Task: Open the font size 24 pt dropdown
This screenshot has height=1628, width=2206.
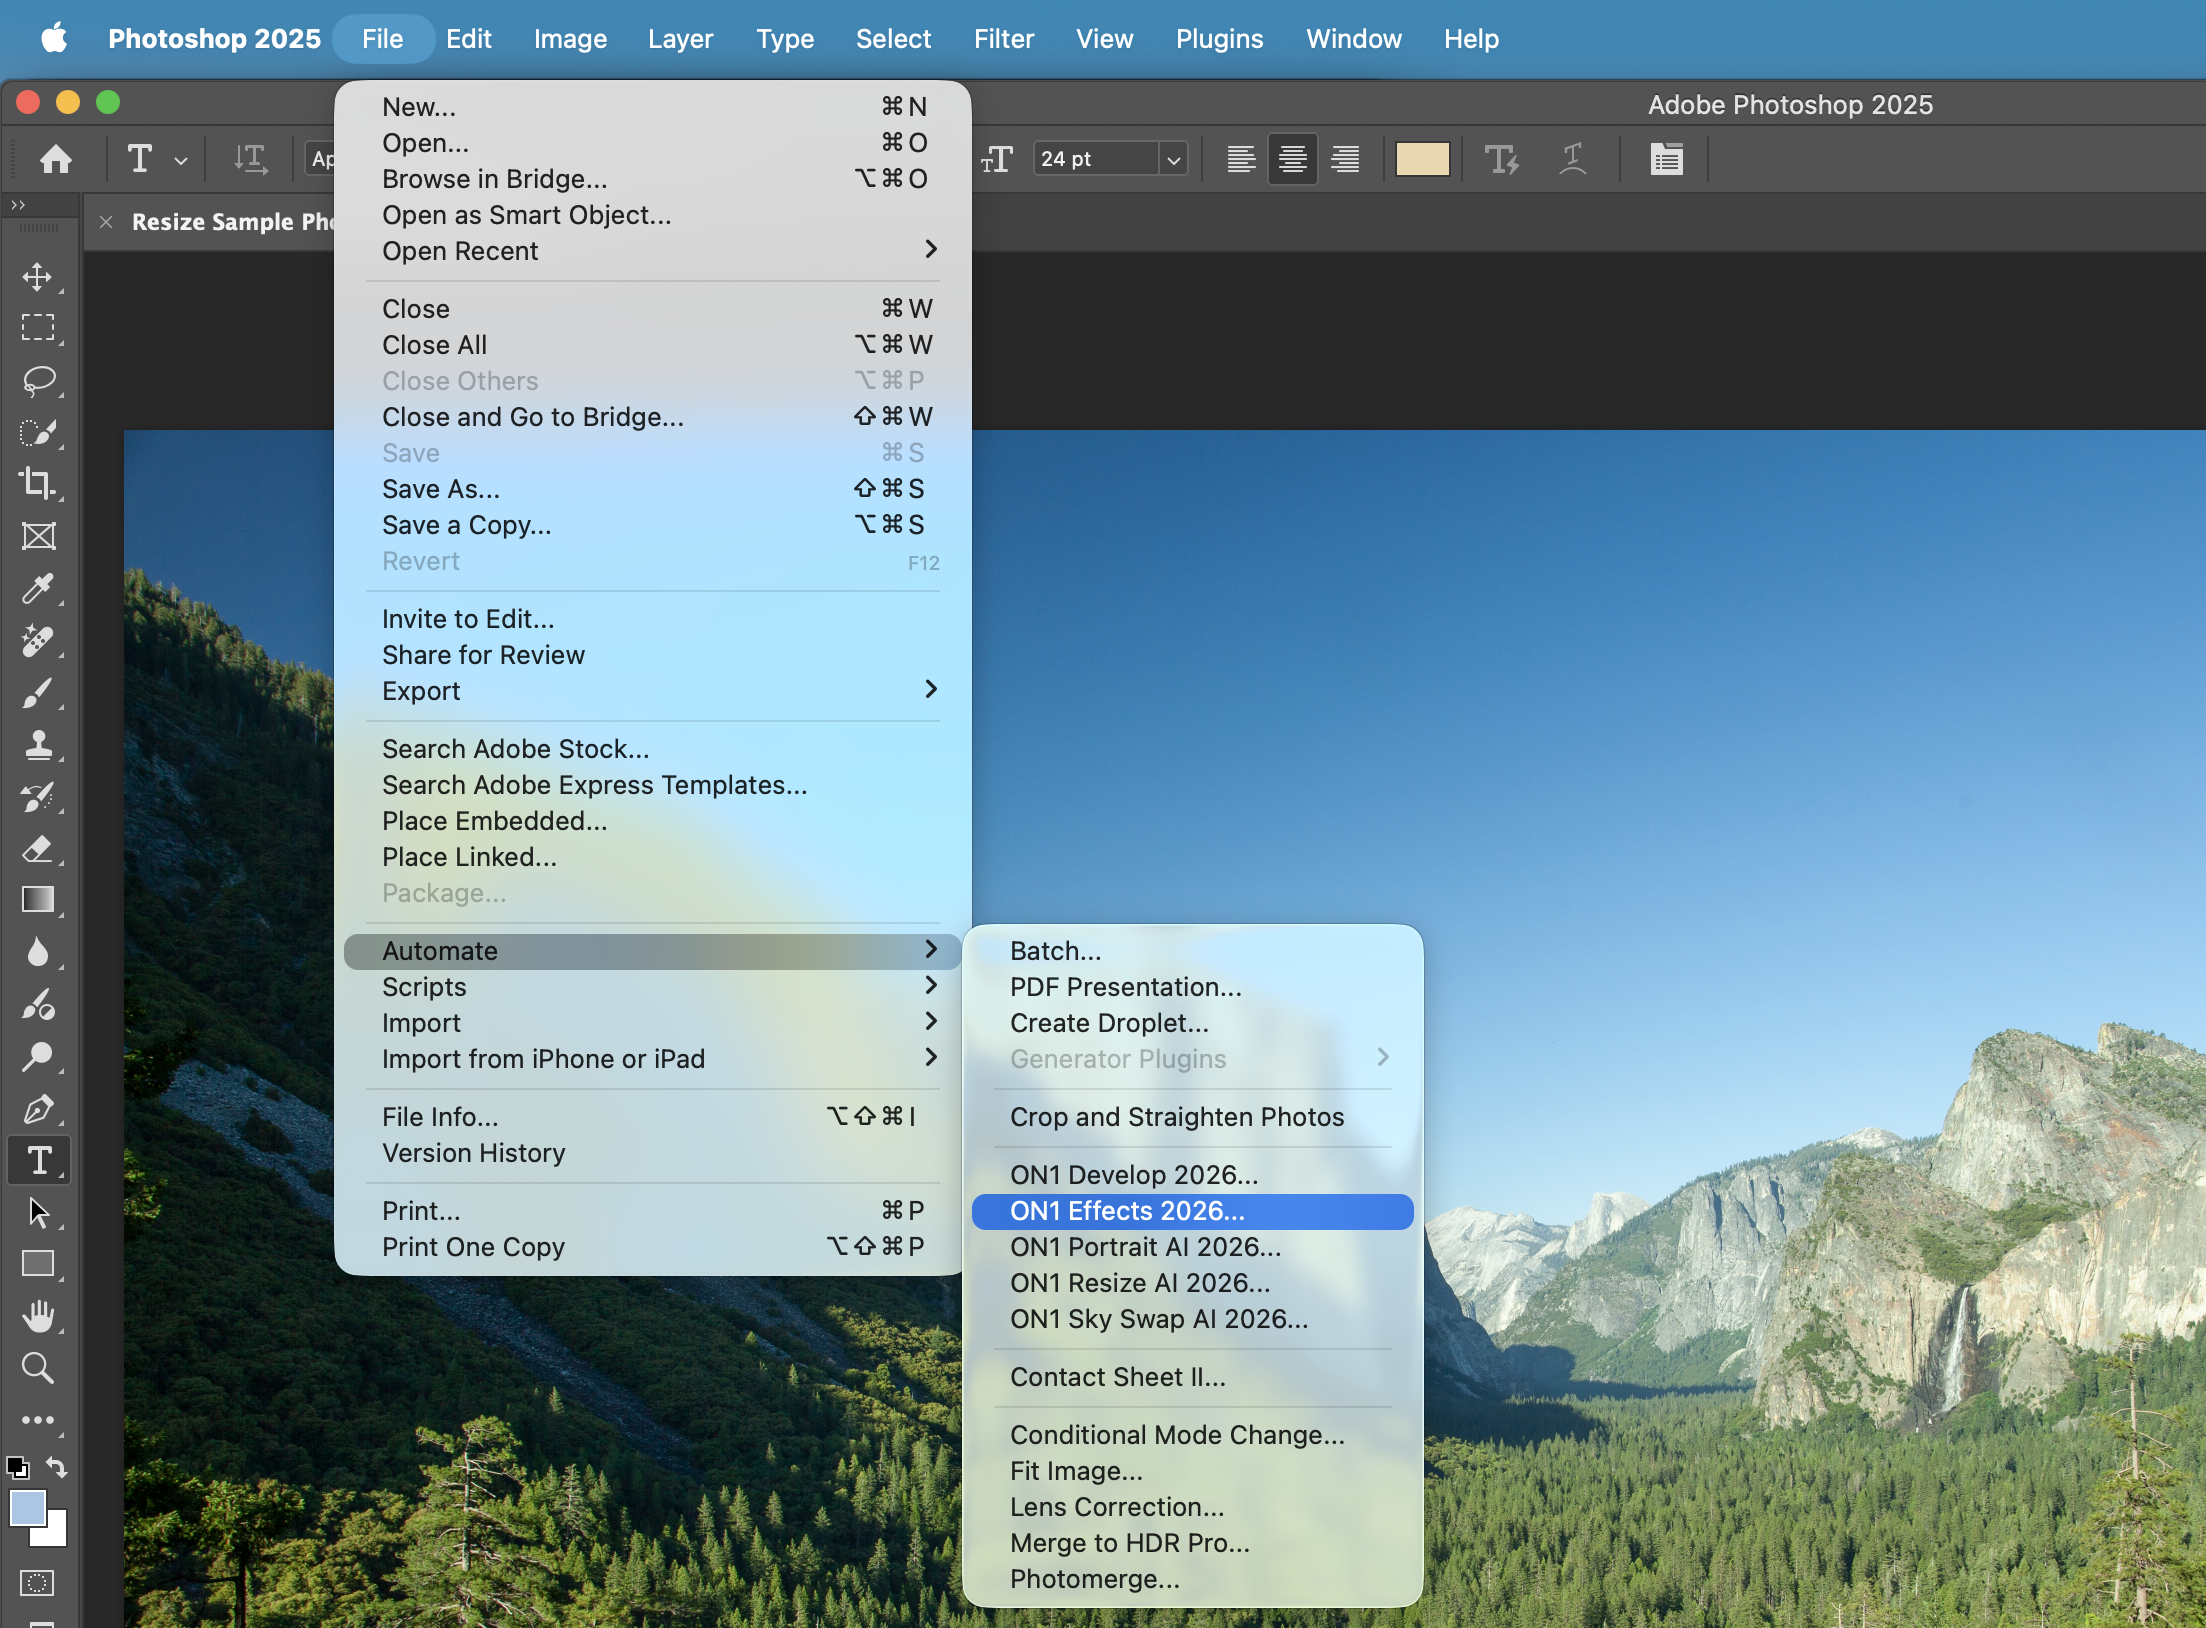Action: 1173,159
